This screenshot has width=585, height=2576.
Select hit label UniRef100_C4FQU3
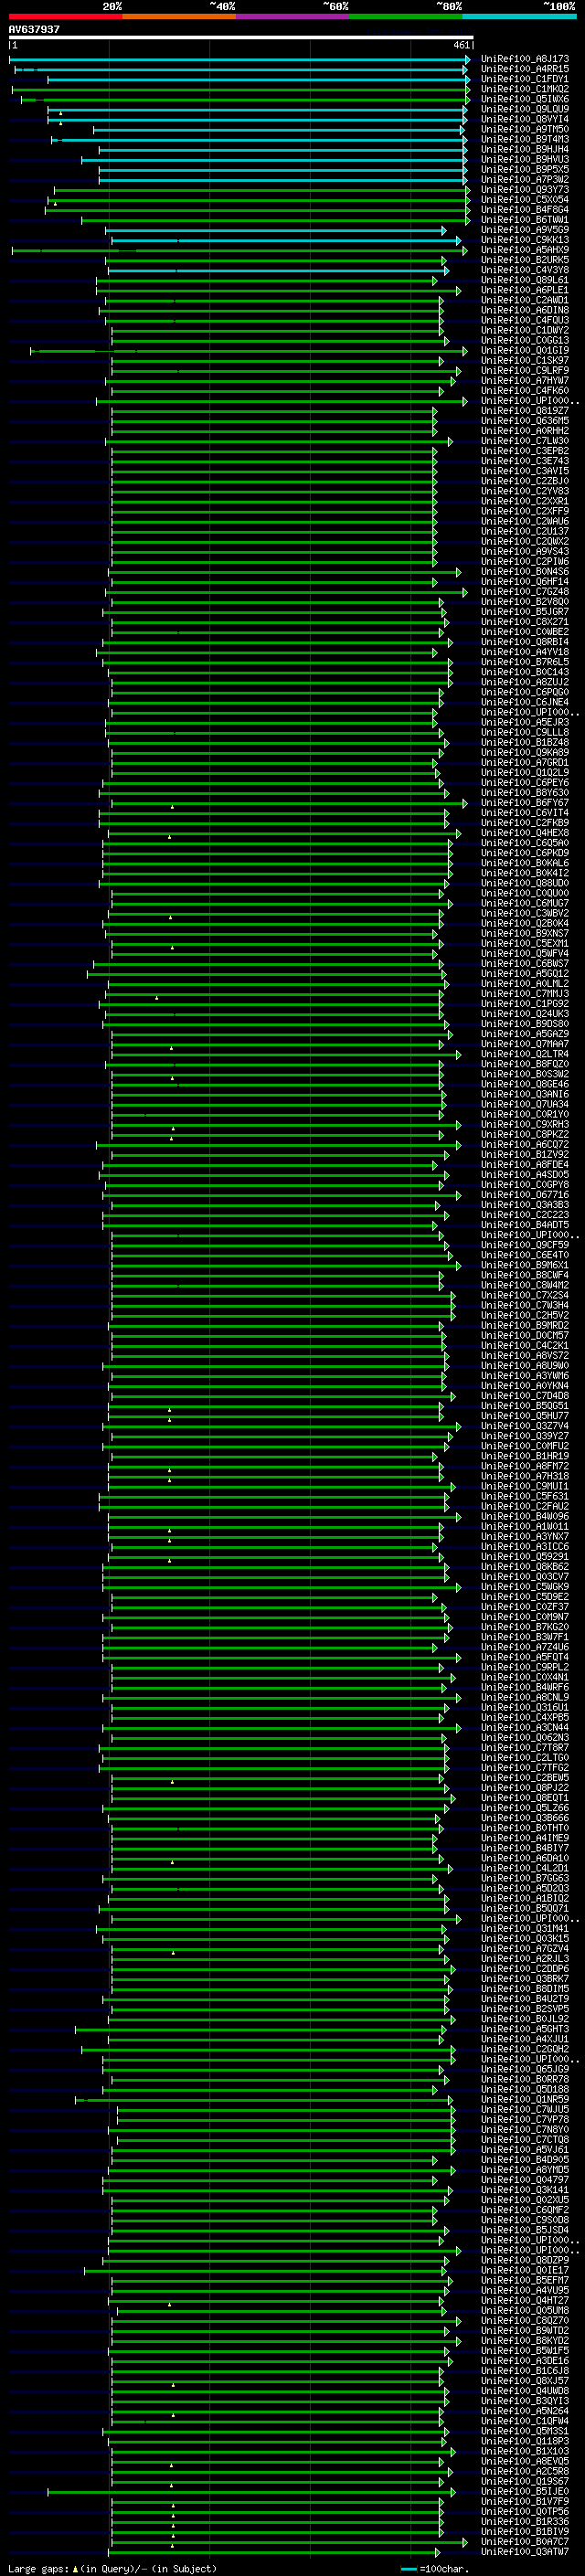[x=525, y=320]
